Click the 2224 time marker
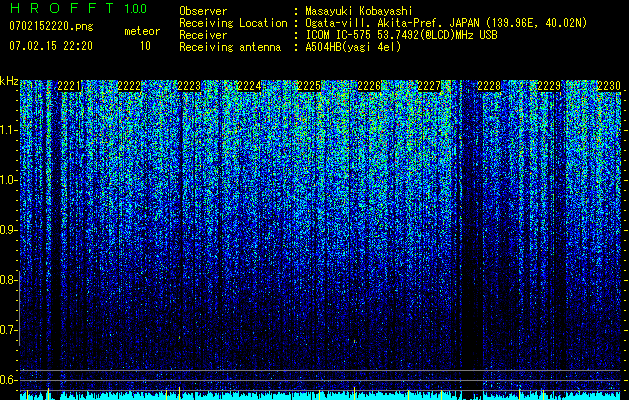629x400 pixels. coord(249,86)
